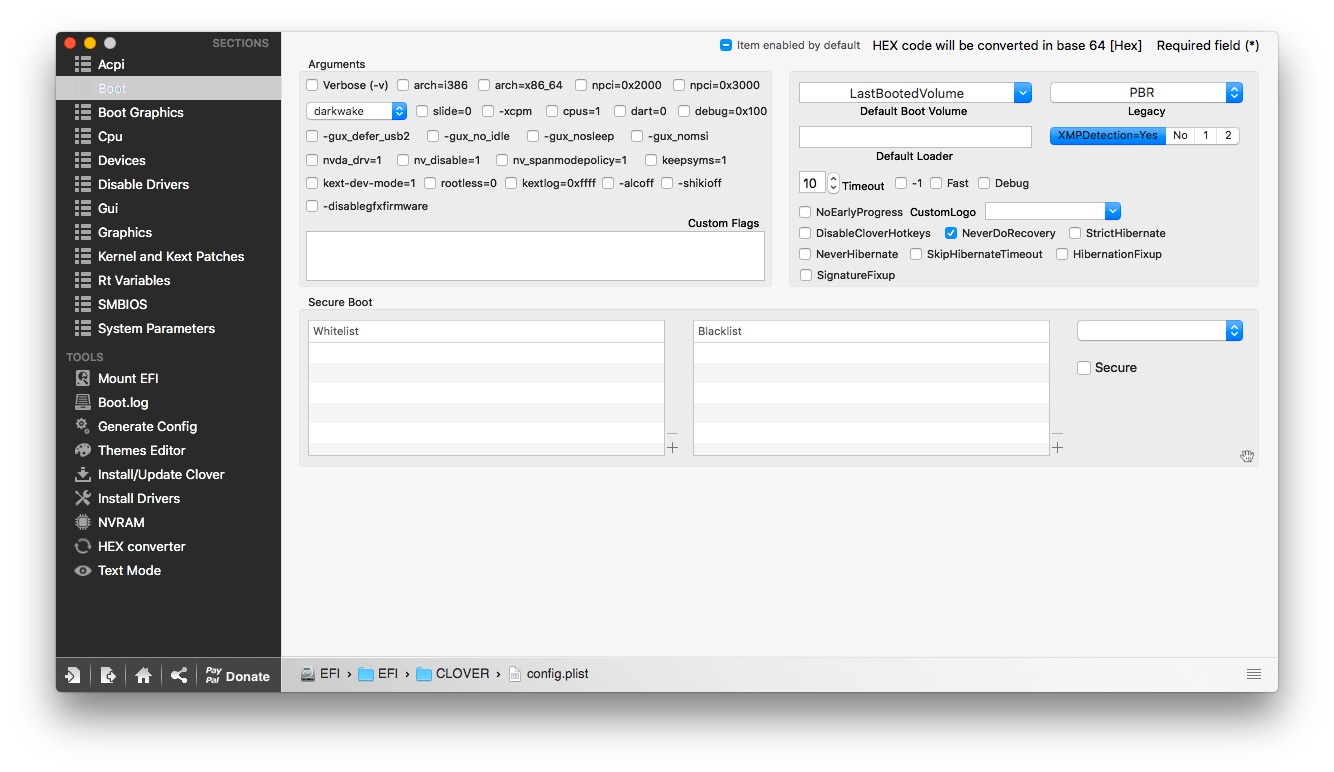This screenshot has height=772, width=1334.
Task: Toggle the arch=x86_64 checkbox
Action: pyautogui.click(x=484, y=85)
